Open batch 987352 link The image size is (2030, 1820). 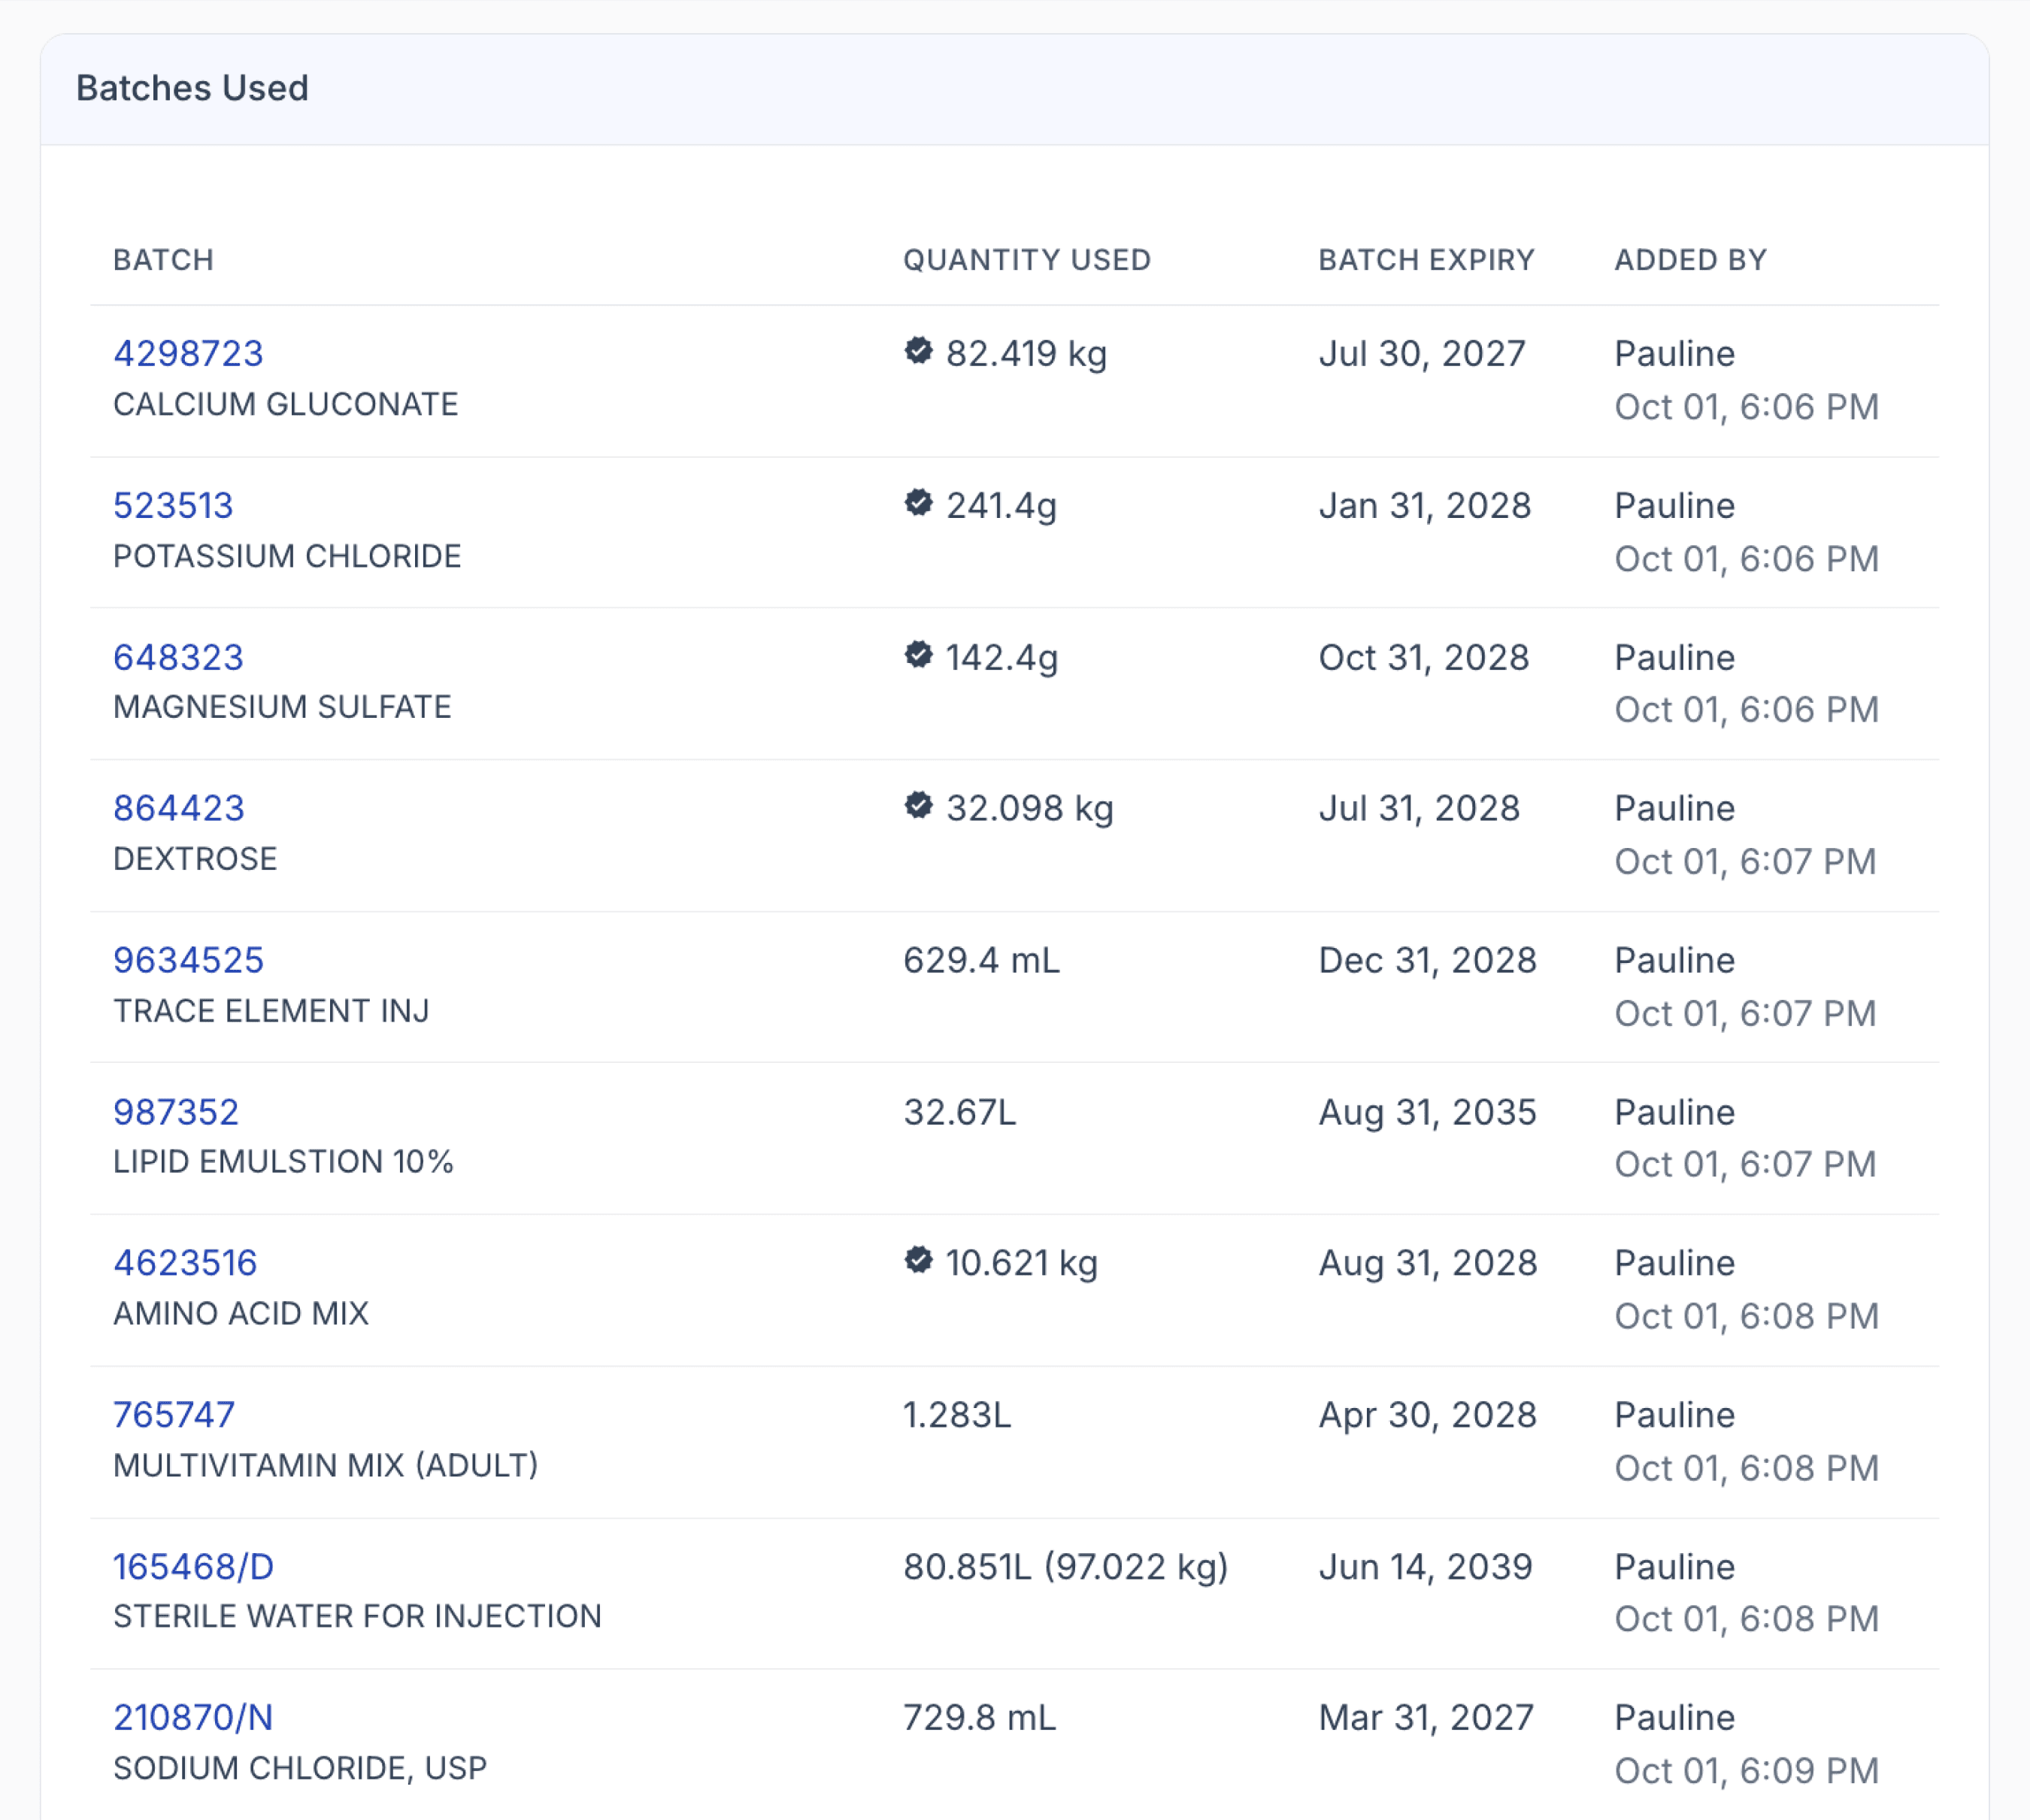[x=176, y=1113]
